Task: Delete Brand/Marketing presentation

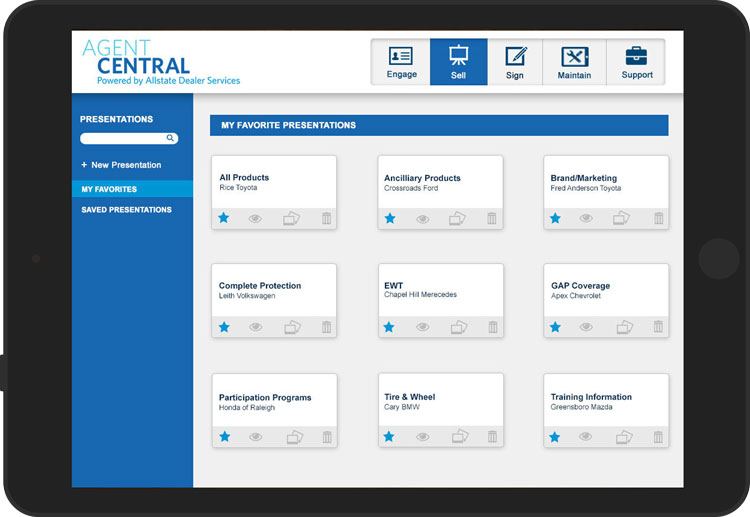Action: (x=659, y=218)
